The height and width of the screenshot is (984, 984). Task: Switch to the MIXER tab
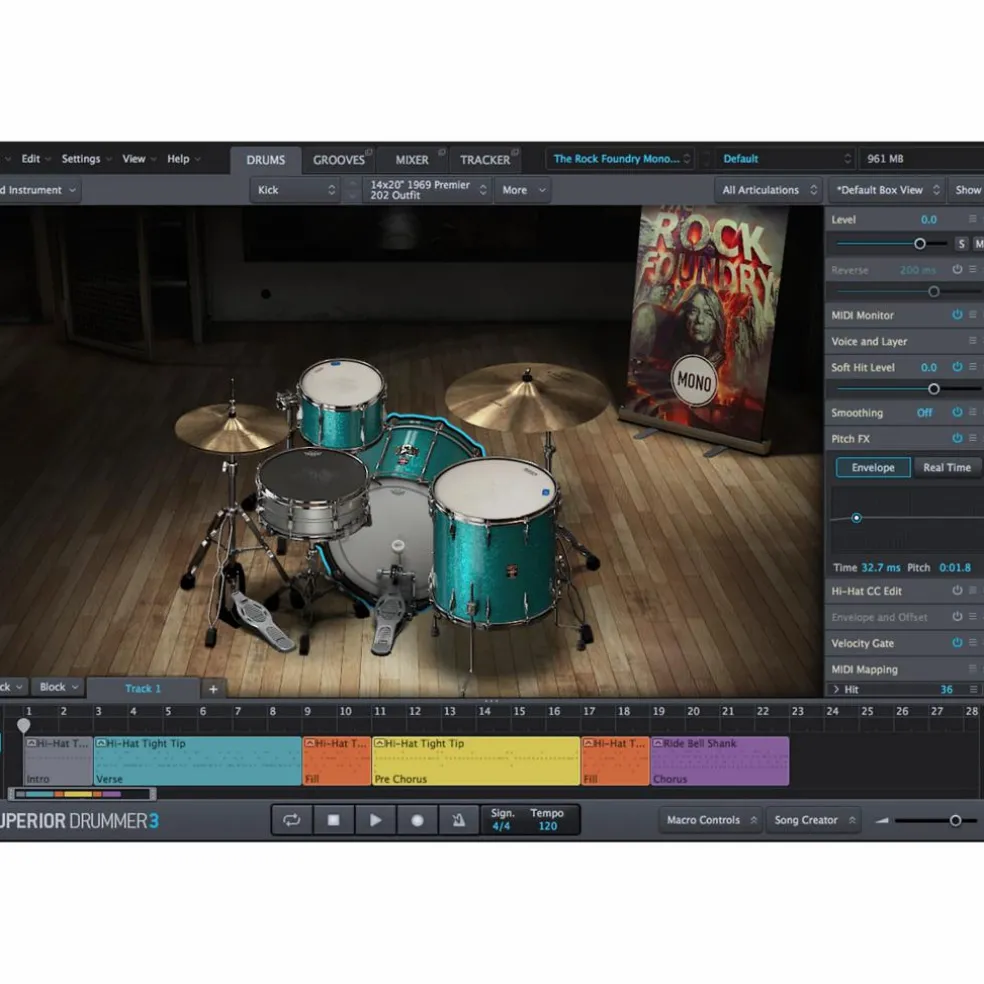[x=412, y=160]
